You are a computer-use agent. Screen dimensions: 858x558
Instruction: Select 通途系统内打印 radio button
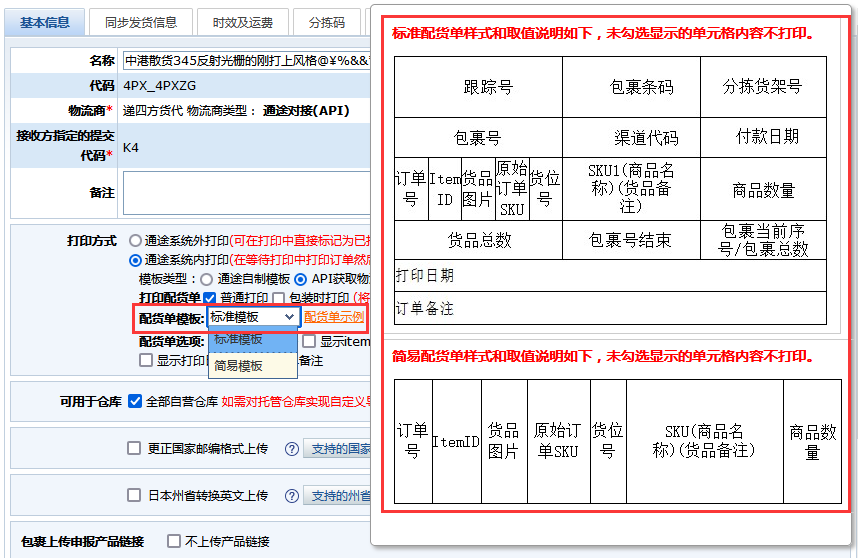pos(135,260)
